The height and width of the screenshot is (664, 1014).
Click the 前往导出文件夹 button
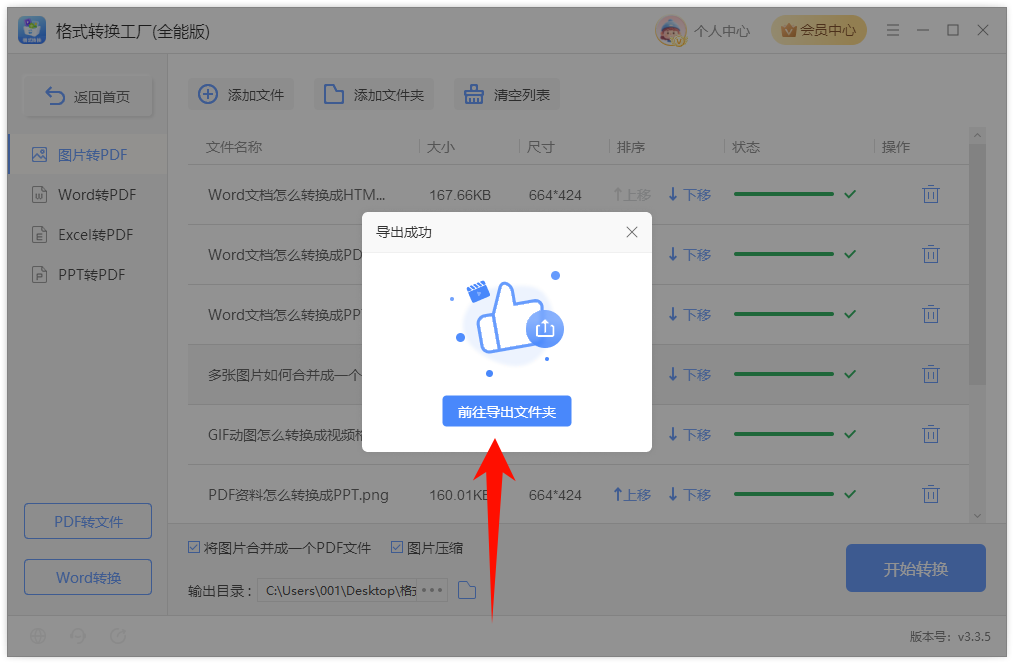tap(506, 411)
